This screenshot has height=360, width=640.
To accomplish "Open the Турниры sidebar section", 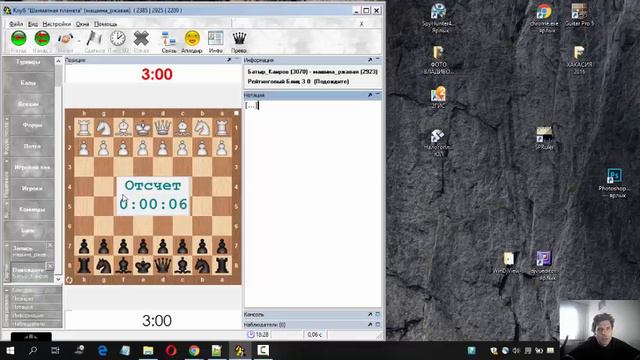I will [29, 62].
